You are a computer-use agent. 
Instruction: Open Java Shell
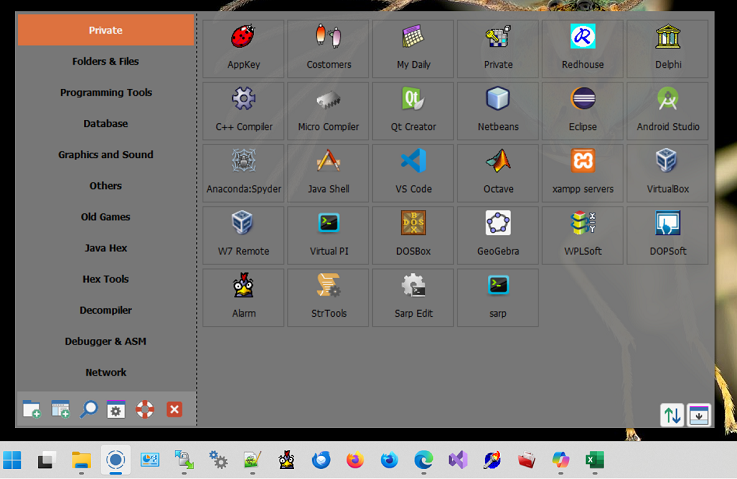coord(328,173)
